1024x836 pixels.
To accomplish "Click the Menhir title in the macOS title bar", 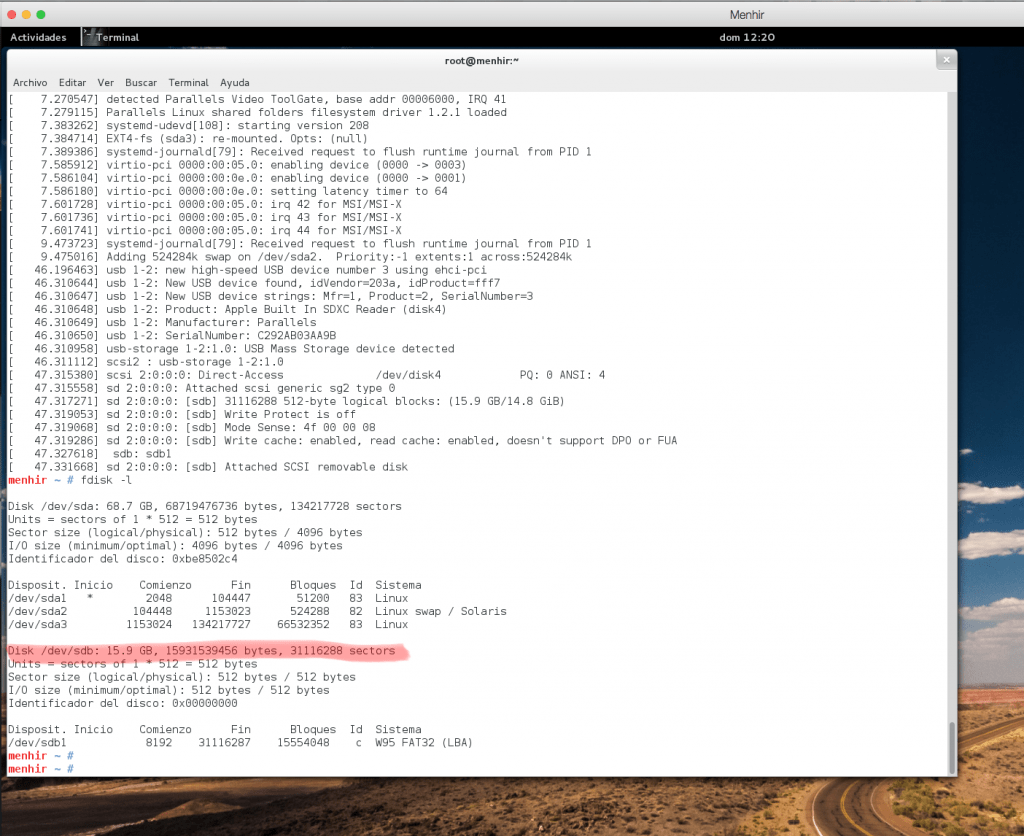I will 746,14.
